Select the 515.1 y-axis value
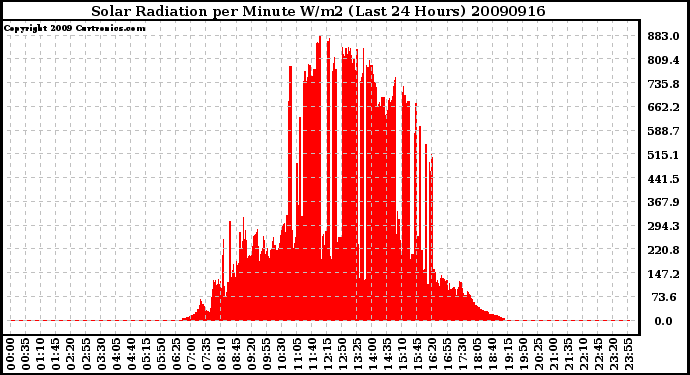The height and width of the screenshot is (375, 690). click(x=664, y=154)
